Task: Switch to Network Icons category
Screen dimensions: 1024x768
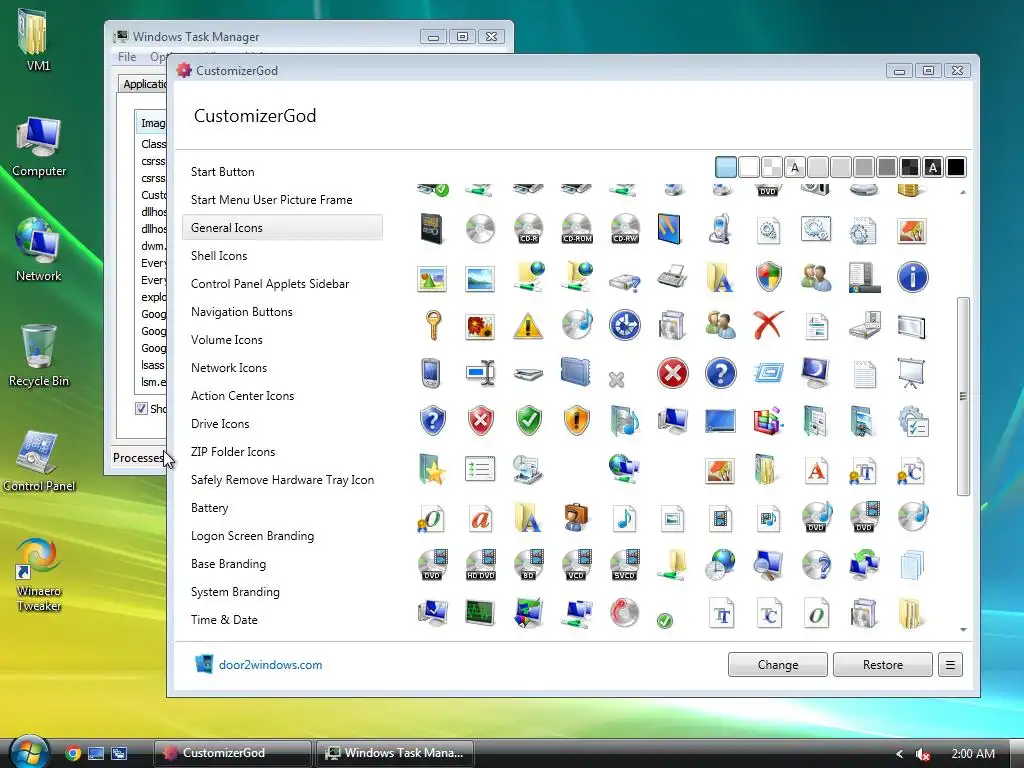Action: click(x=229, y=368)
